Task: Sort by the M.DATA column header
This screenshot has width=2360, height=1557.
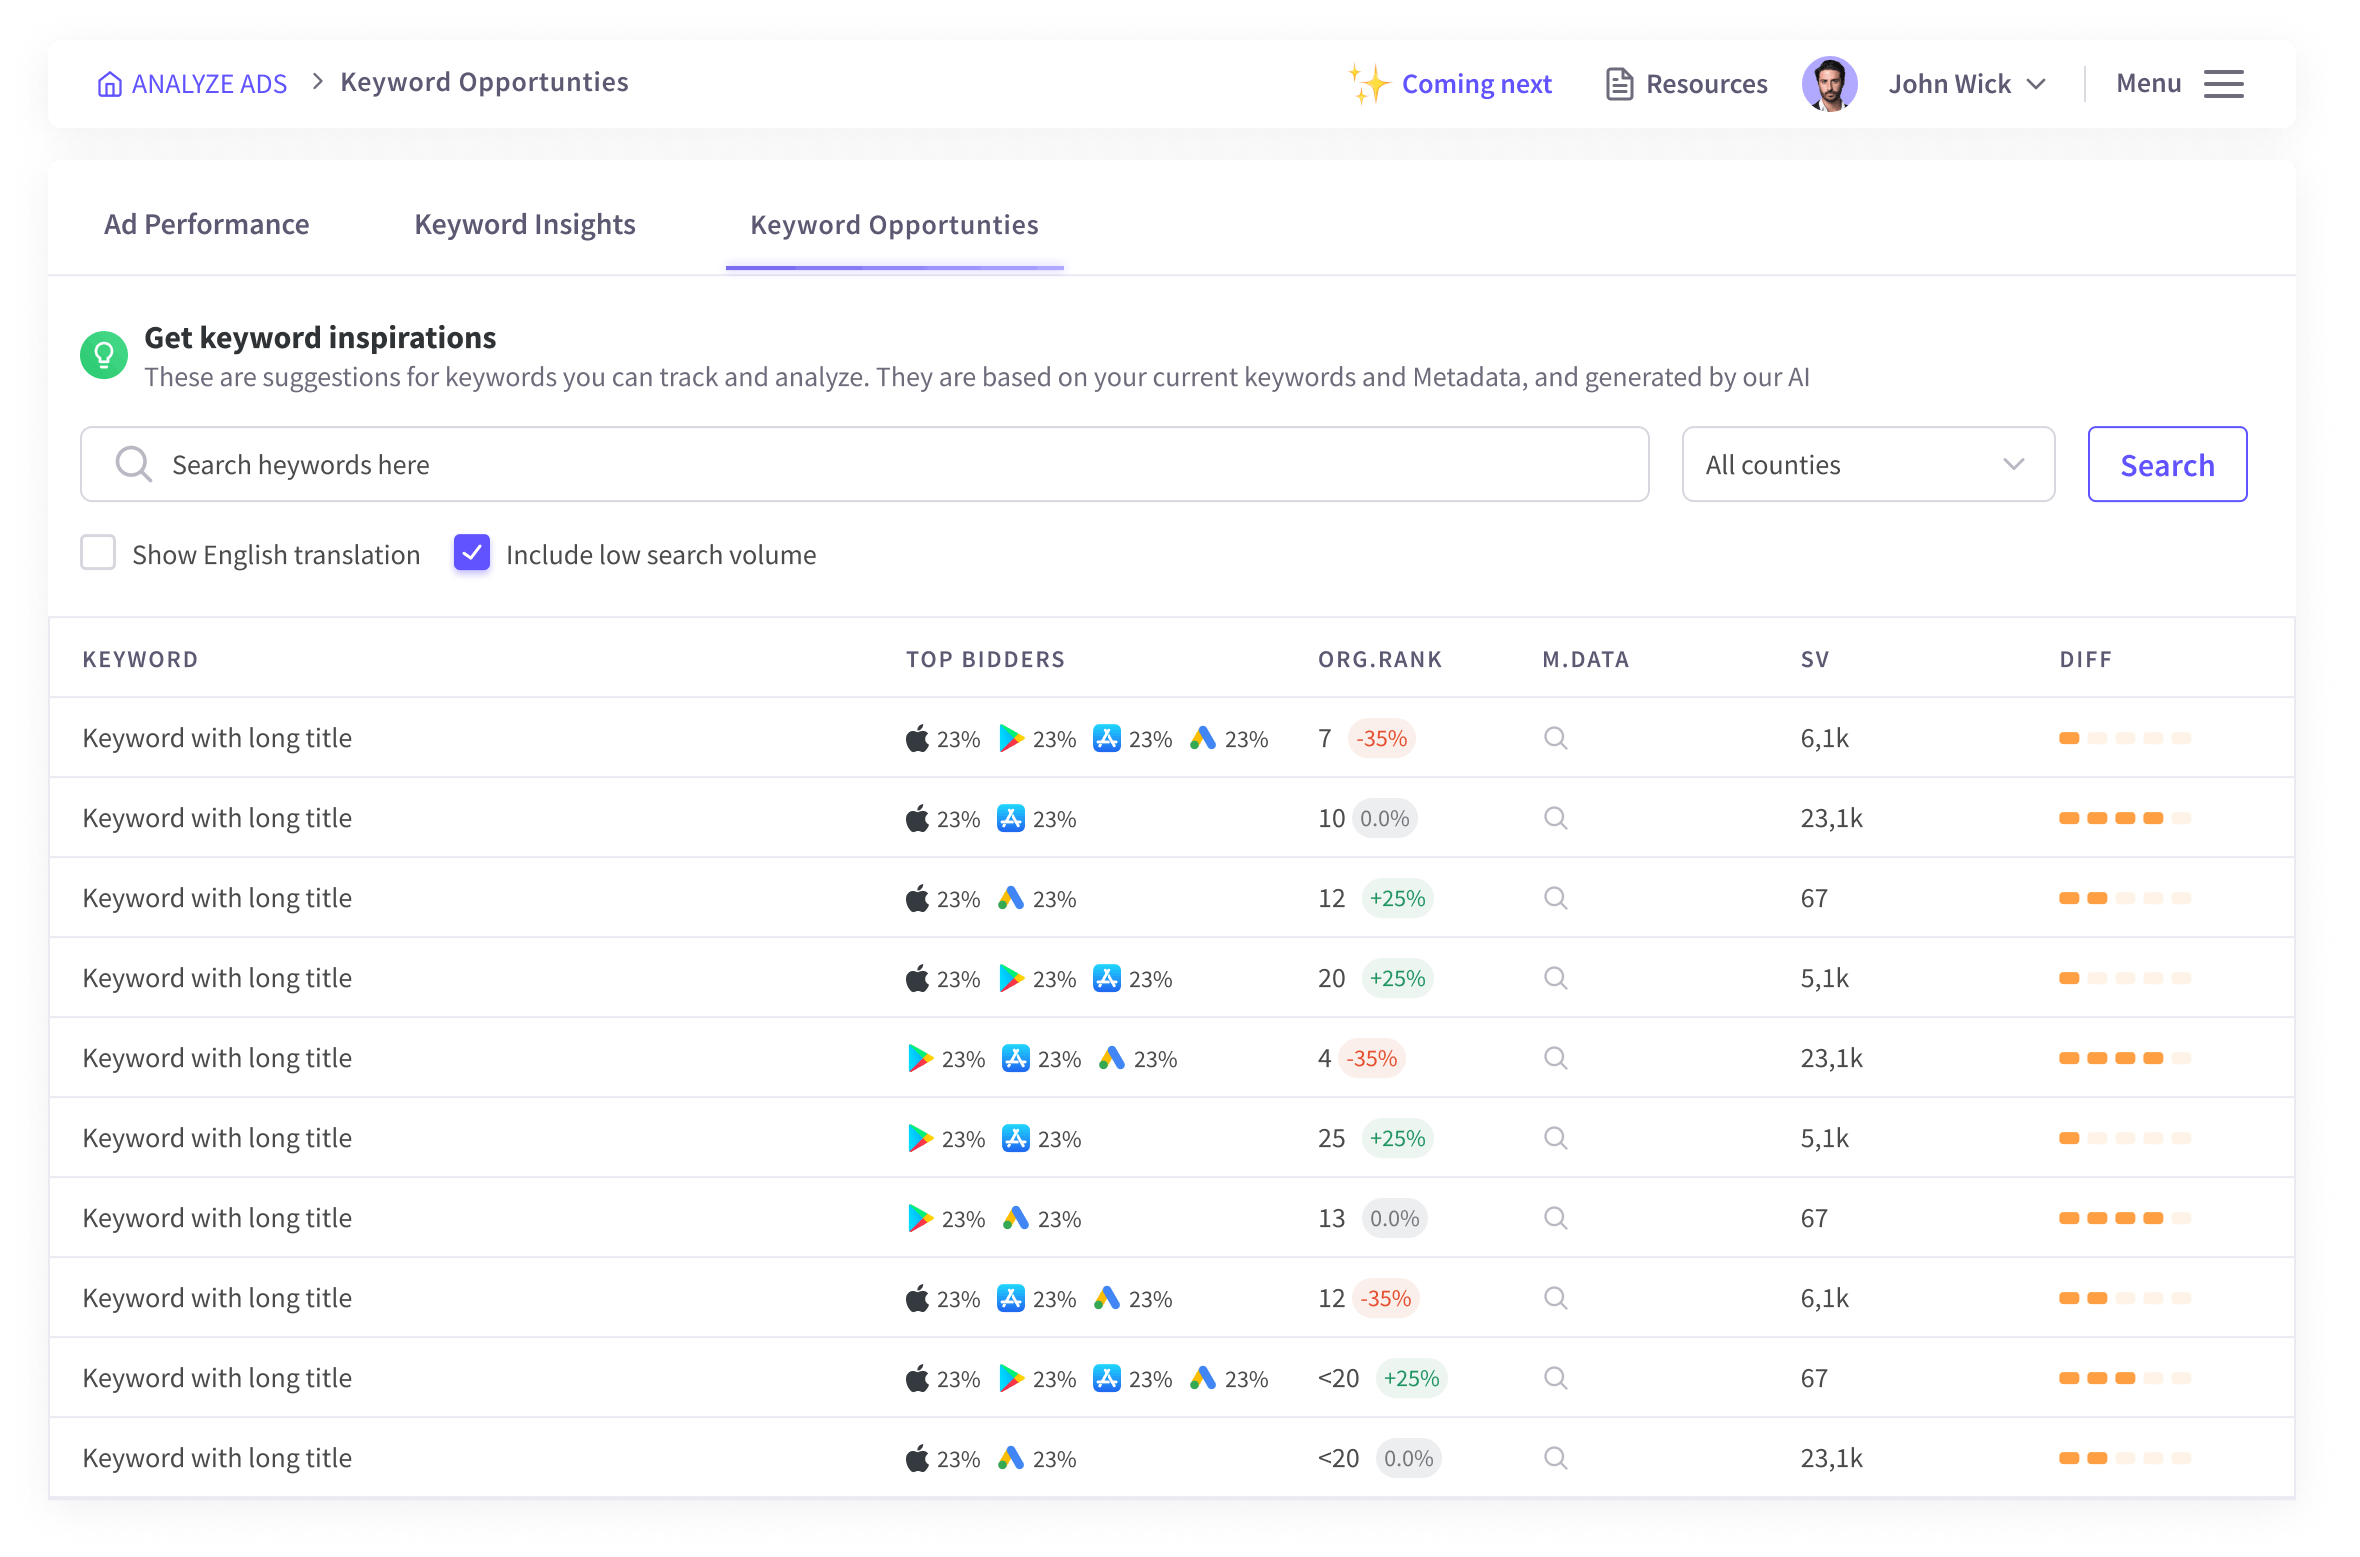Action: tap(1586, 660)
